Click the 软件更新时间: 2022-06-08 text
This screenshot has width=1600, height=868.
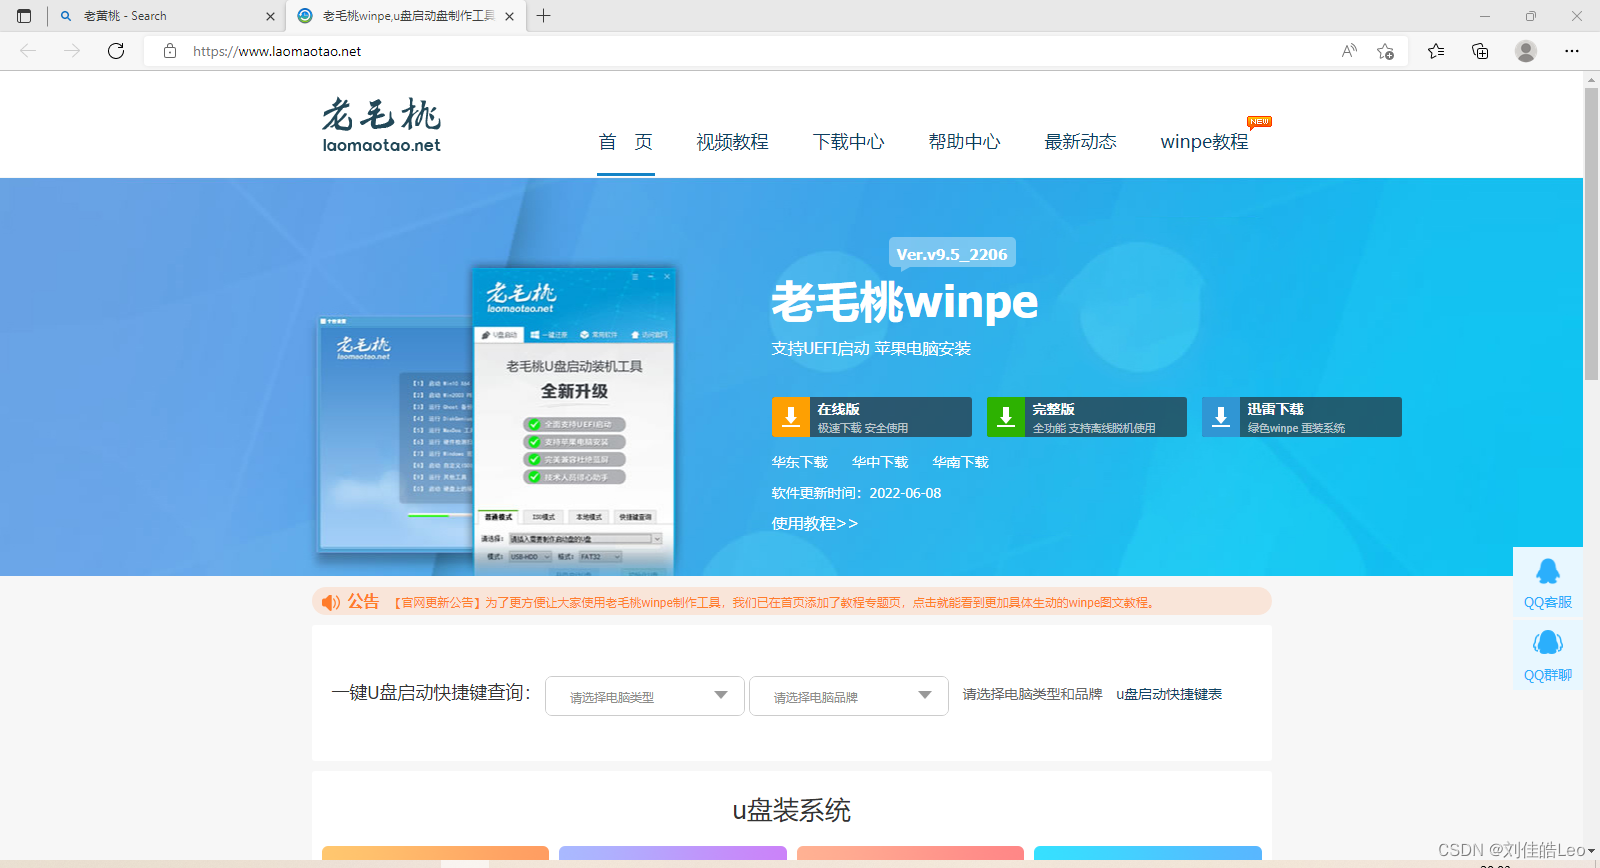(856, 493)
